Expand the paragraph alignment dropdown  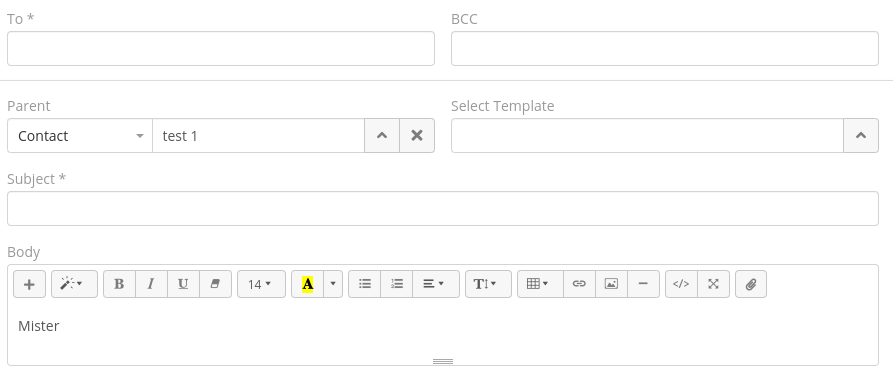436,284
